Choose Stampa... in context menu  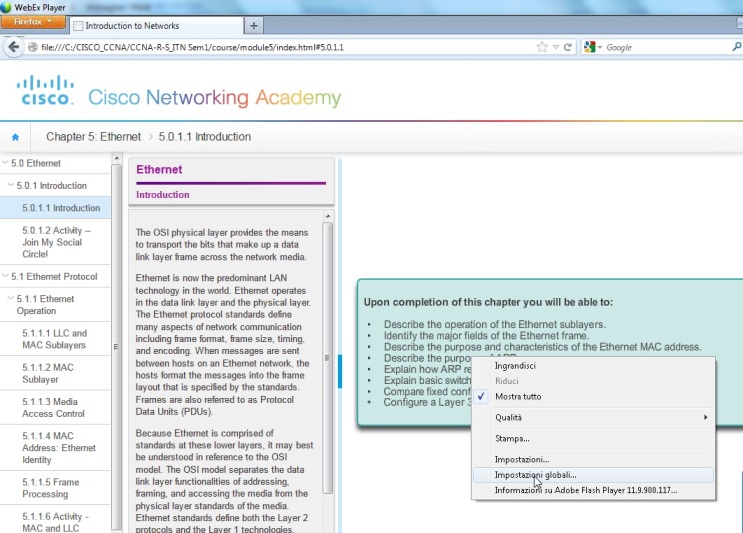tap(593, 439)
